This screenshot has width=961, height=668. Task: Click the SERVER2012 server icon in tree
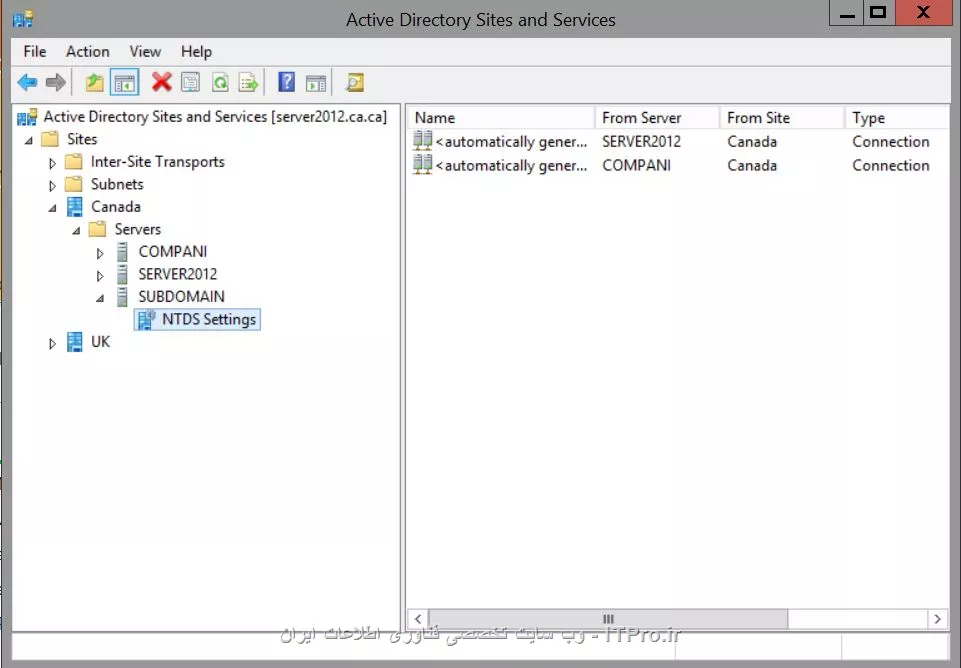coord(123,274)
